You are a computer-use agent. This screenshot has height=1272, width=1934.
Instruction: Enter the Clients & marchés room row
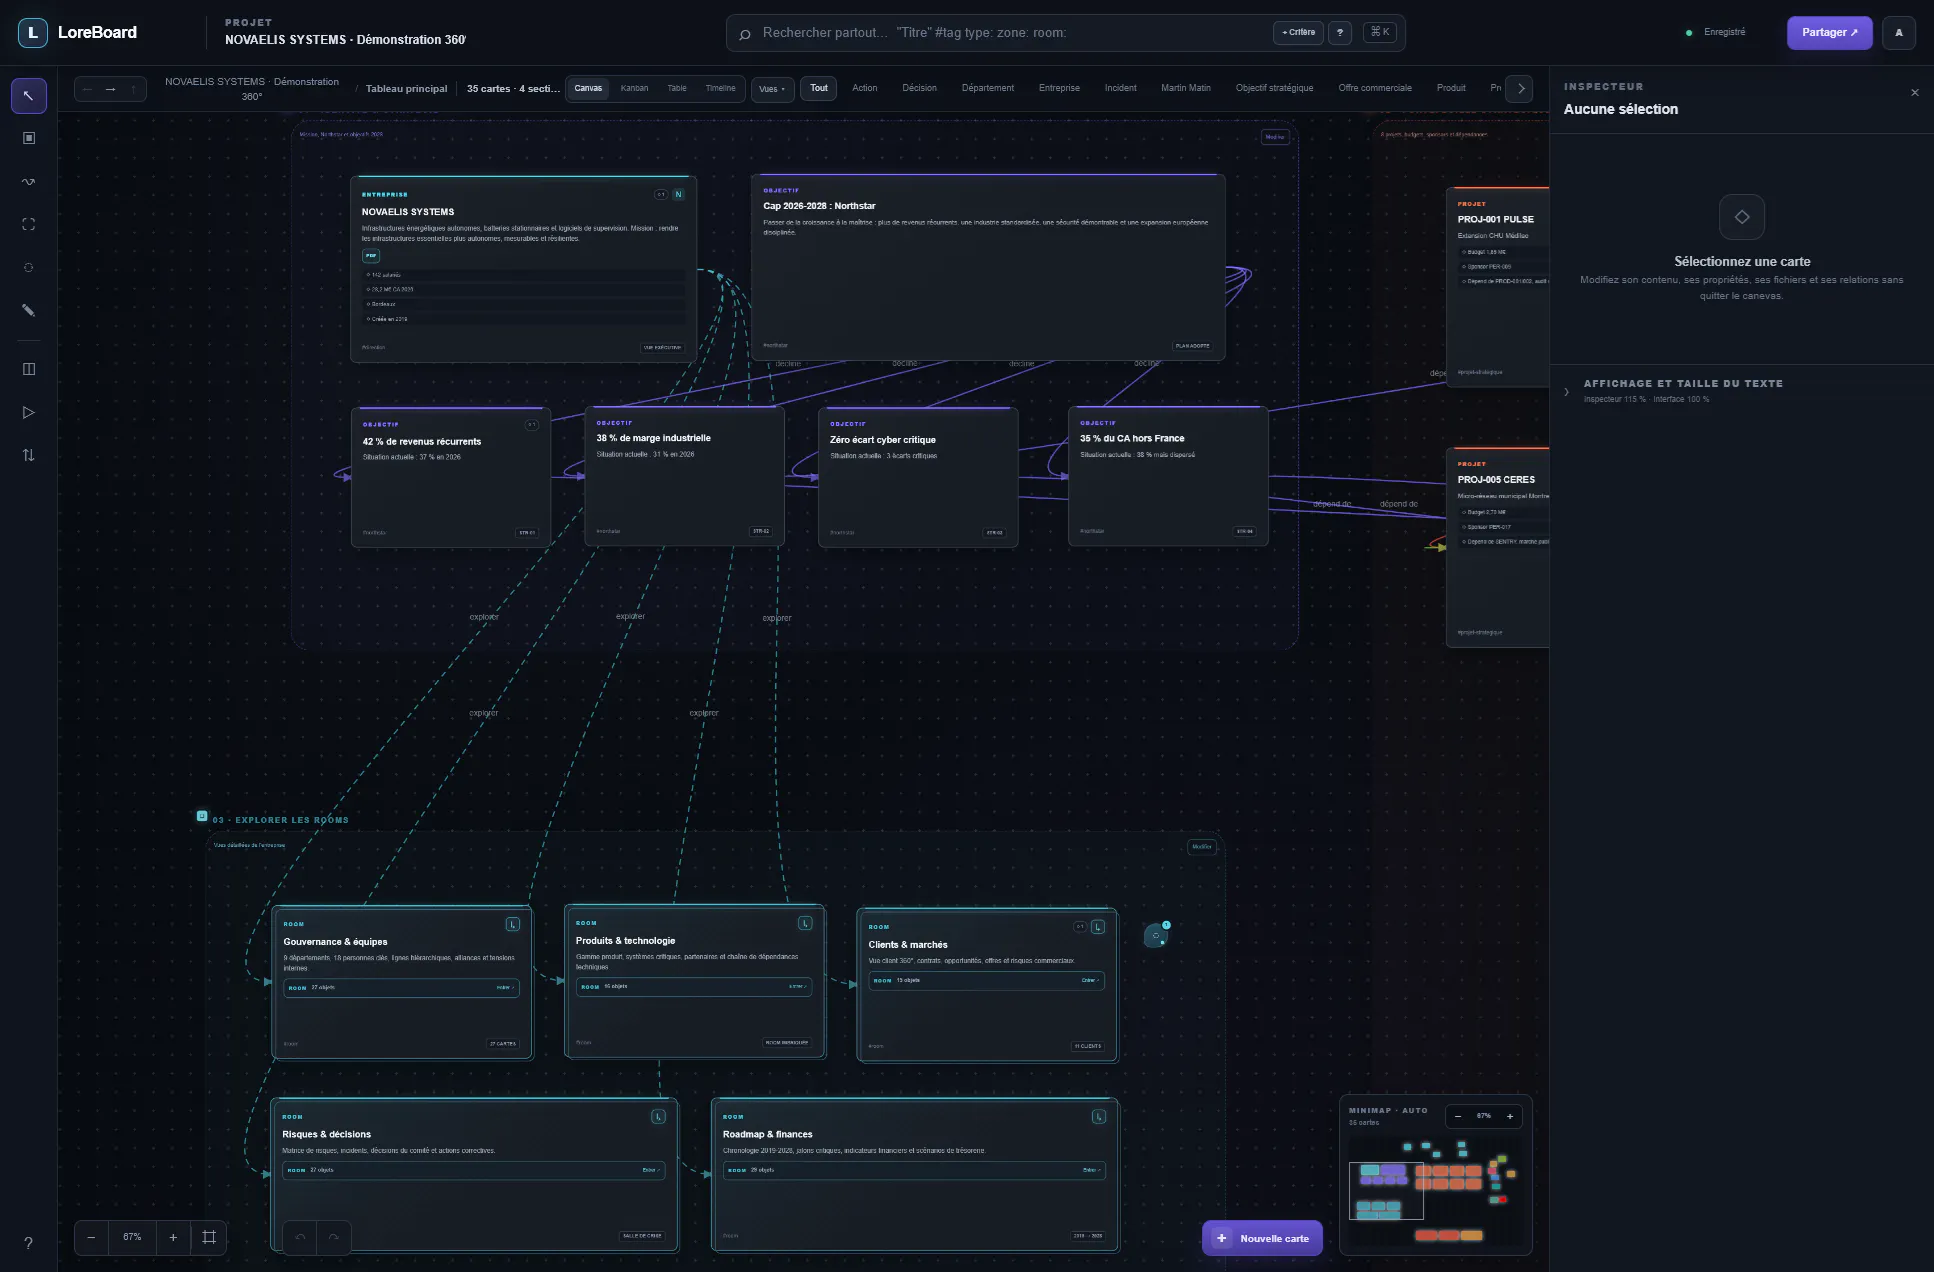click(987, 981)
